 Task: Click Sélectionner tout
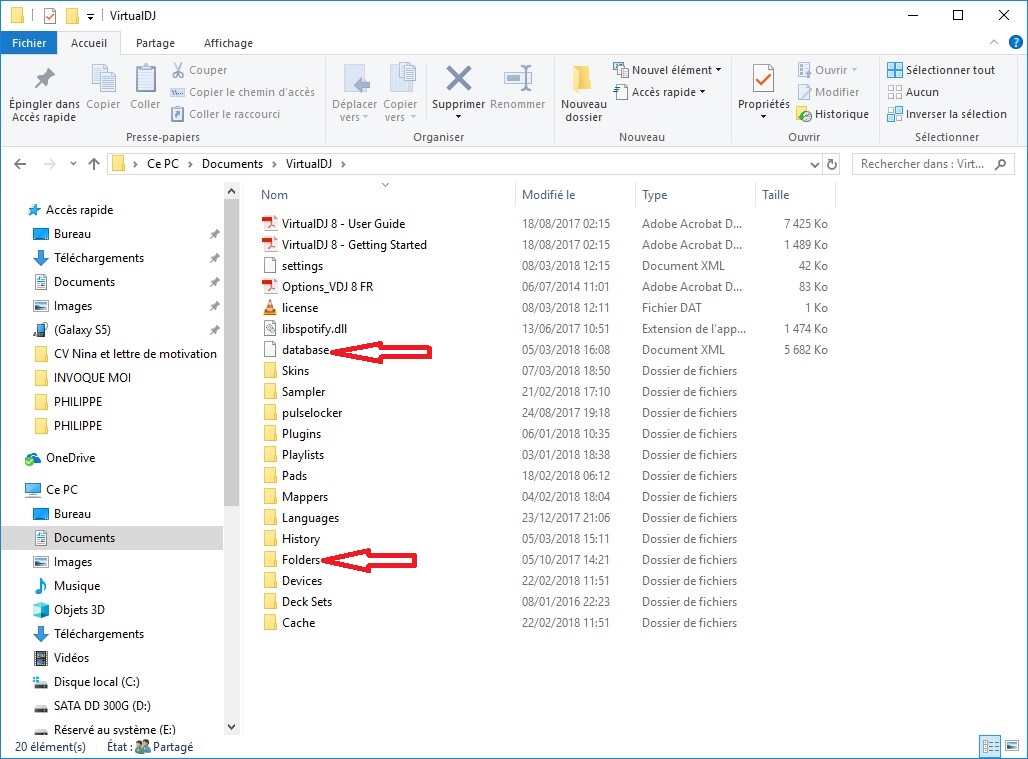(x=941, y=69)
